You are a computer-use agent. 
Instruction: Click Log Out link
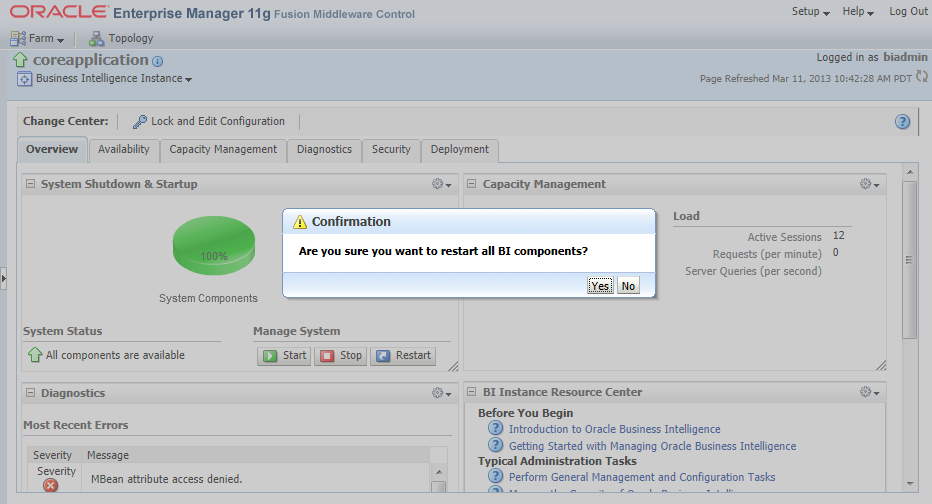908,11
